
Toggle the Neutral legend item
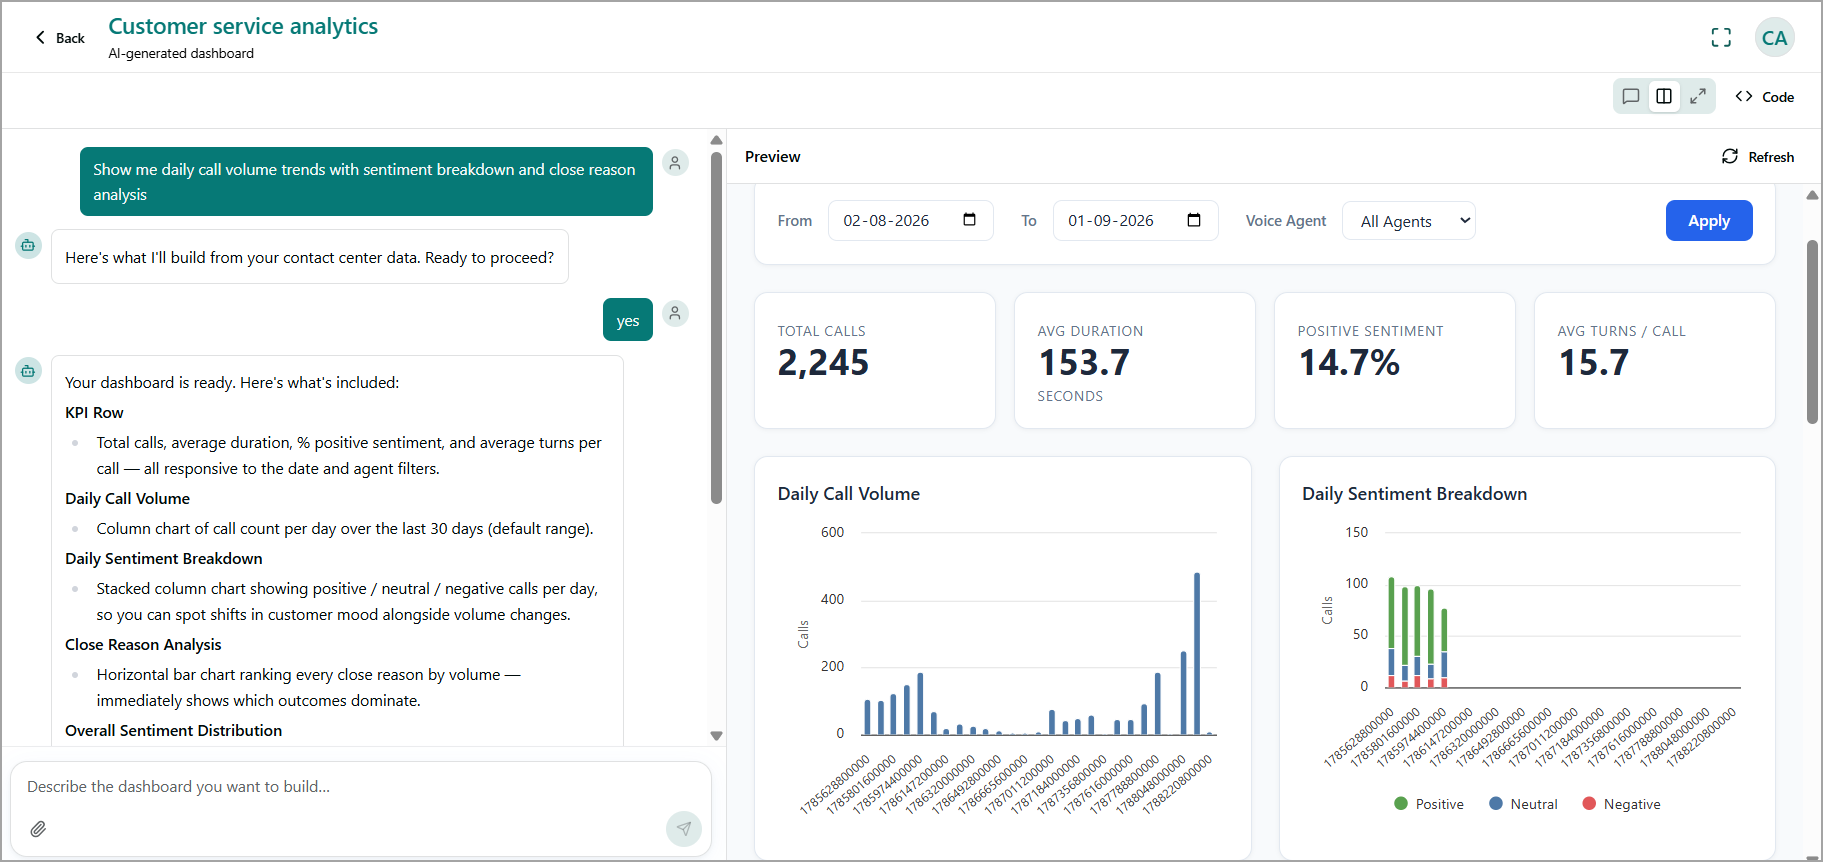tap(1523, 804)
